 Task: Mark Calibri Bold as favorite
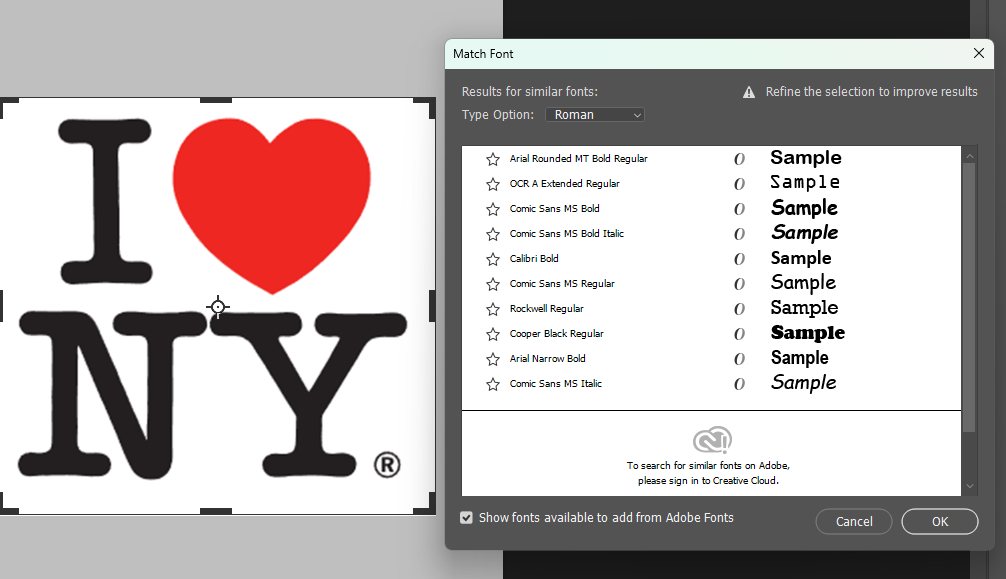tap(493, 259)
